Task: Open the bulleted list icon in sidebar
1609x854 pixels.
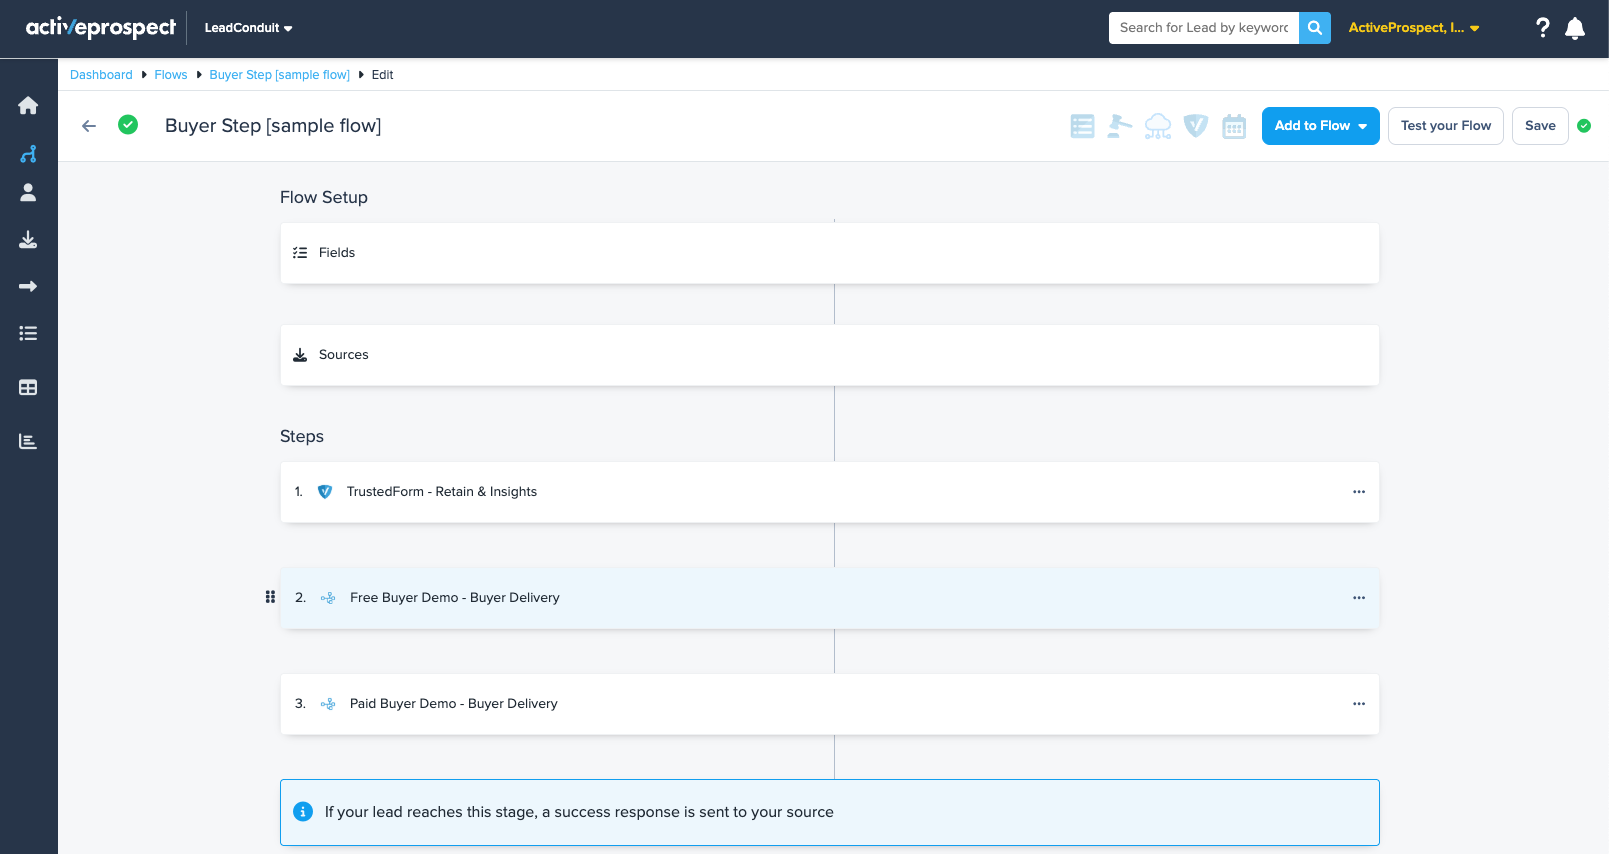Action: 28,333
